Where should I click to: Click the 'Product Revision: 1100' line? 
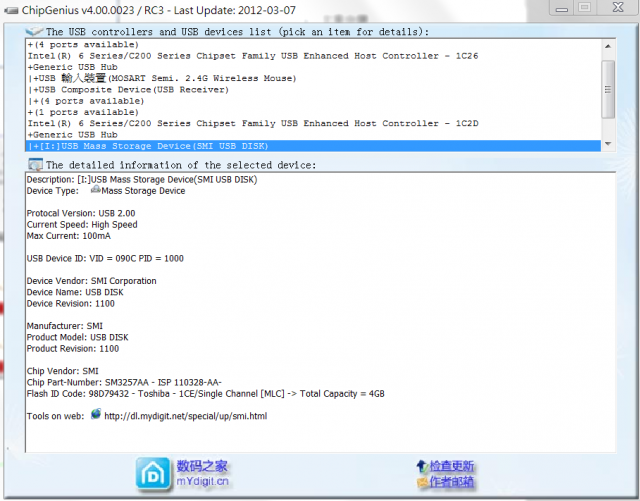[x=73, y=349]
